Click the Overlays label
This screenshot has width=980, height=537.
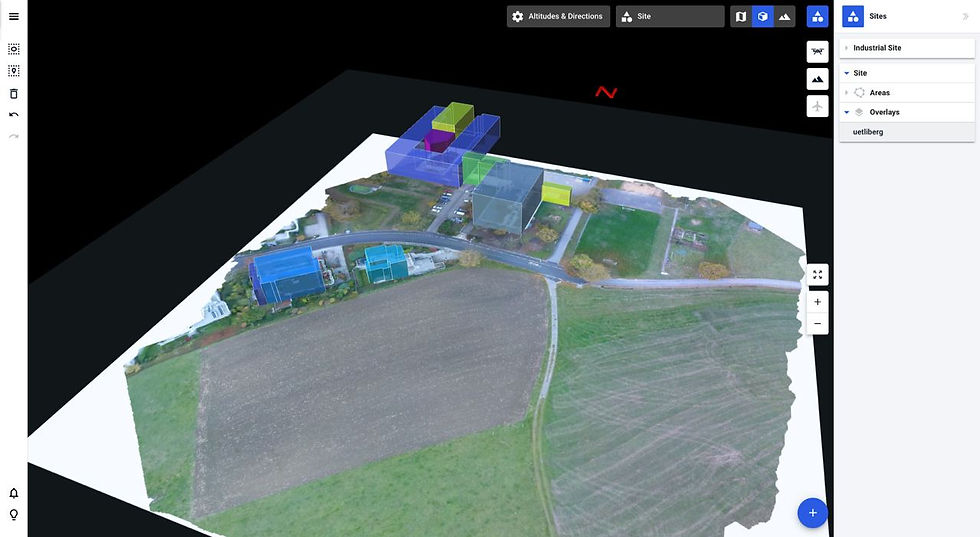[884, 113]
